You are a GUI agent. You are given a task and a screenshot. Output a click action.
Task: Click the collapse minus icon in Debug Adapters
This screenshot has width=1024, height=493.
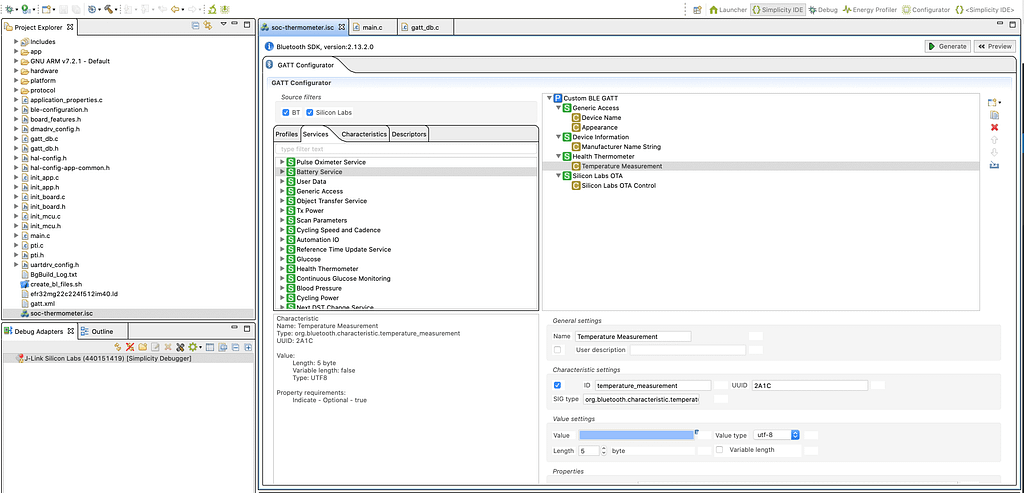coord(236,347)
